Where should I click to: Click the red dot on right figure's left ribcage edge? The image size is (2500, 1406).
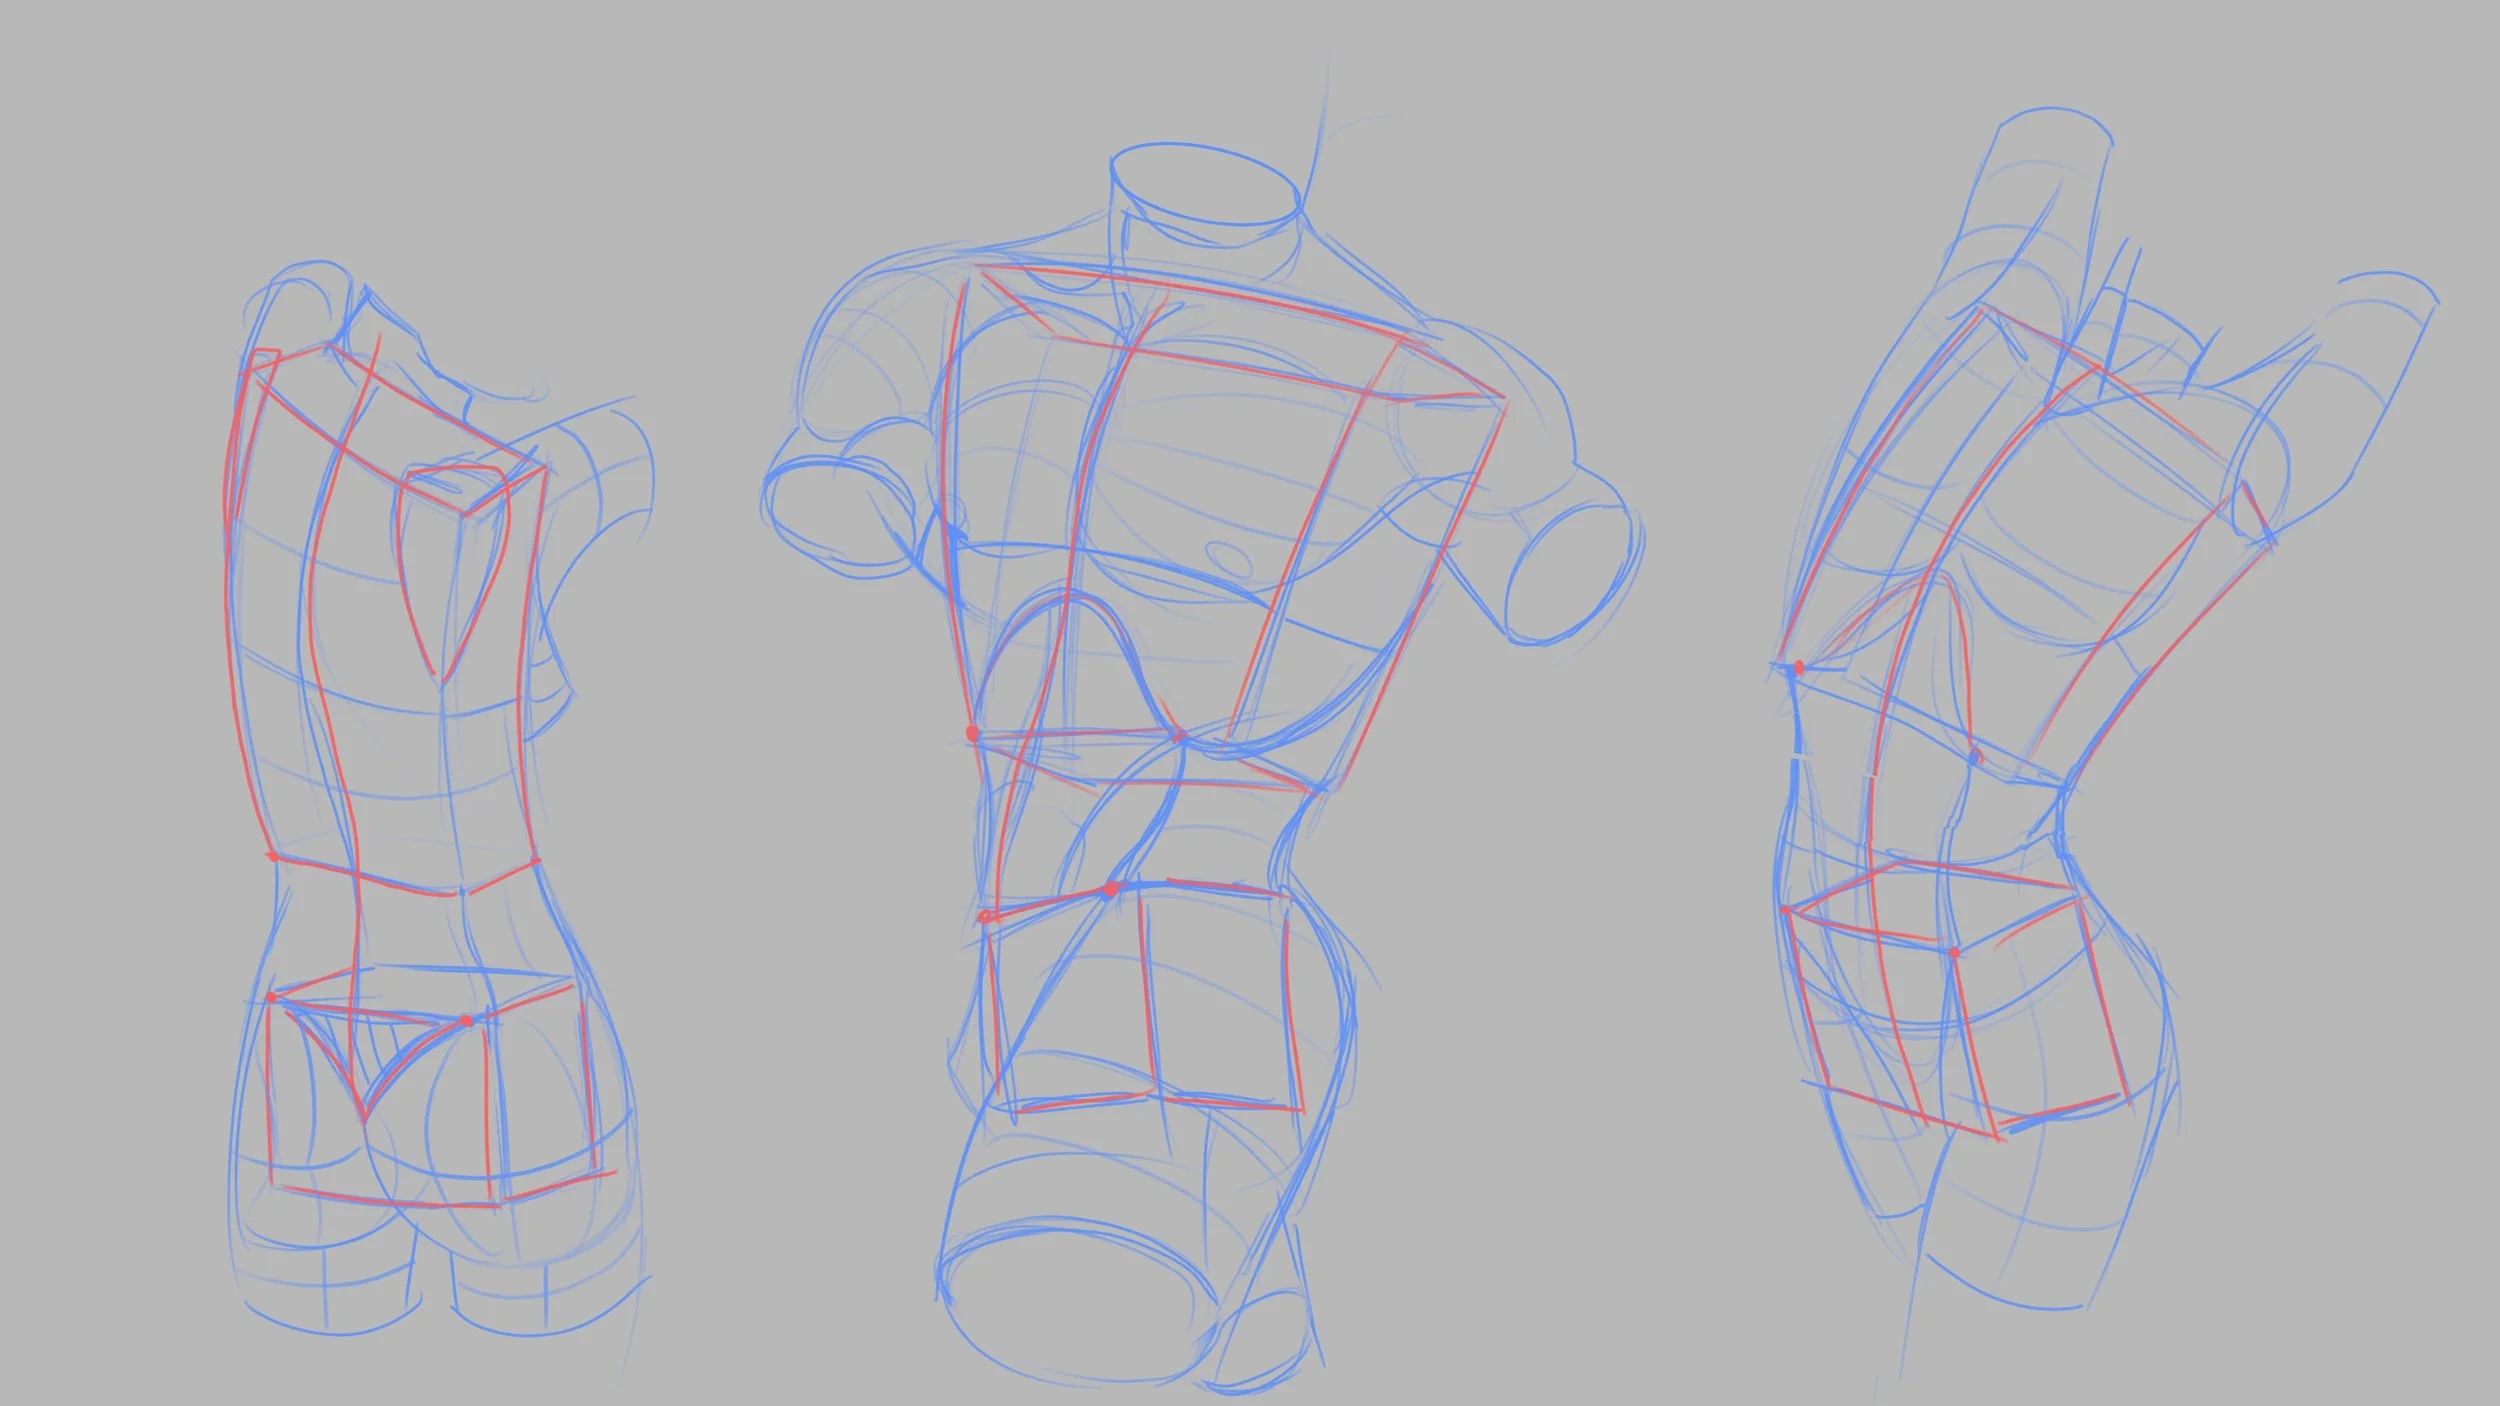1798,667
